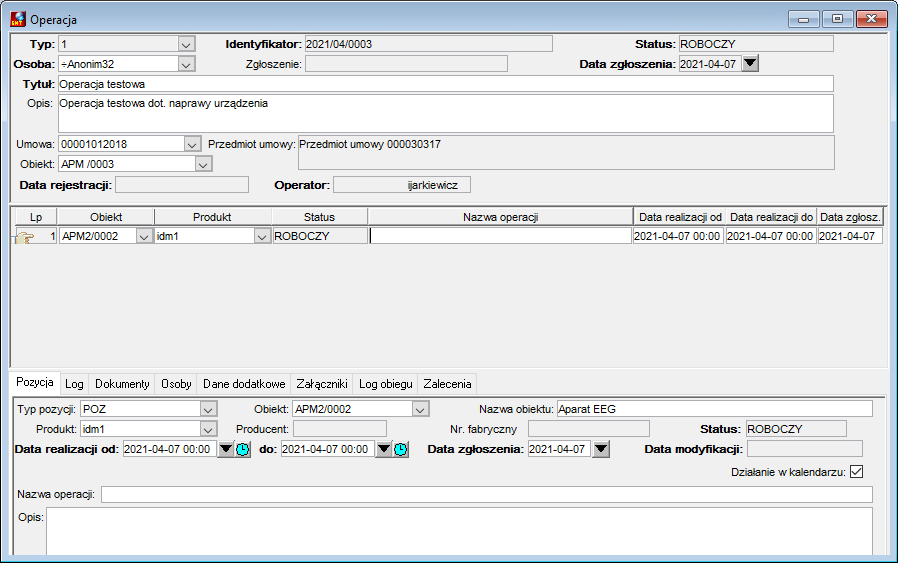Click the Lp column header

coord(36,217)
